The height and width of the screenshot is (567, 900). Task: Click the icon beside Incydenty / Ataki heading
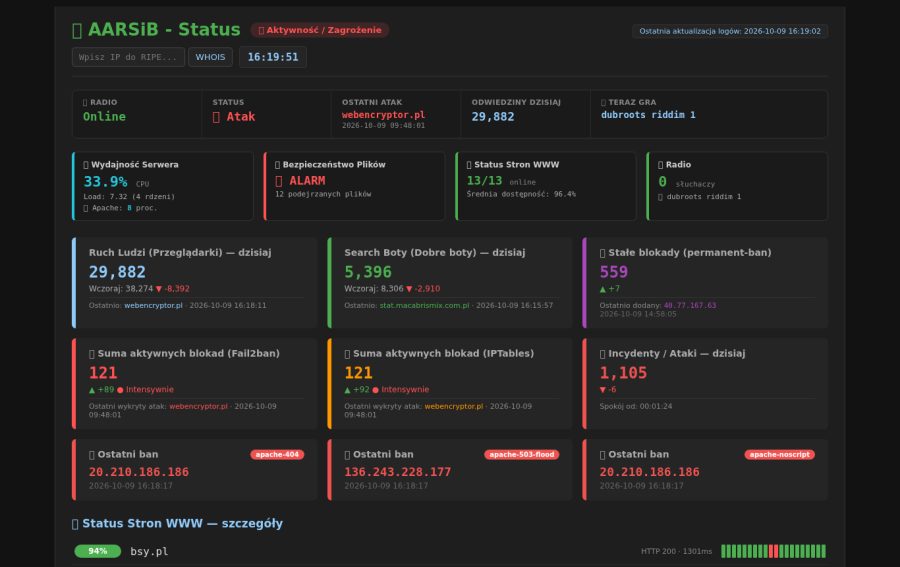[x=602, y=354]
